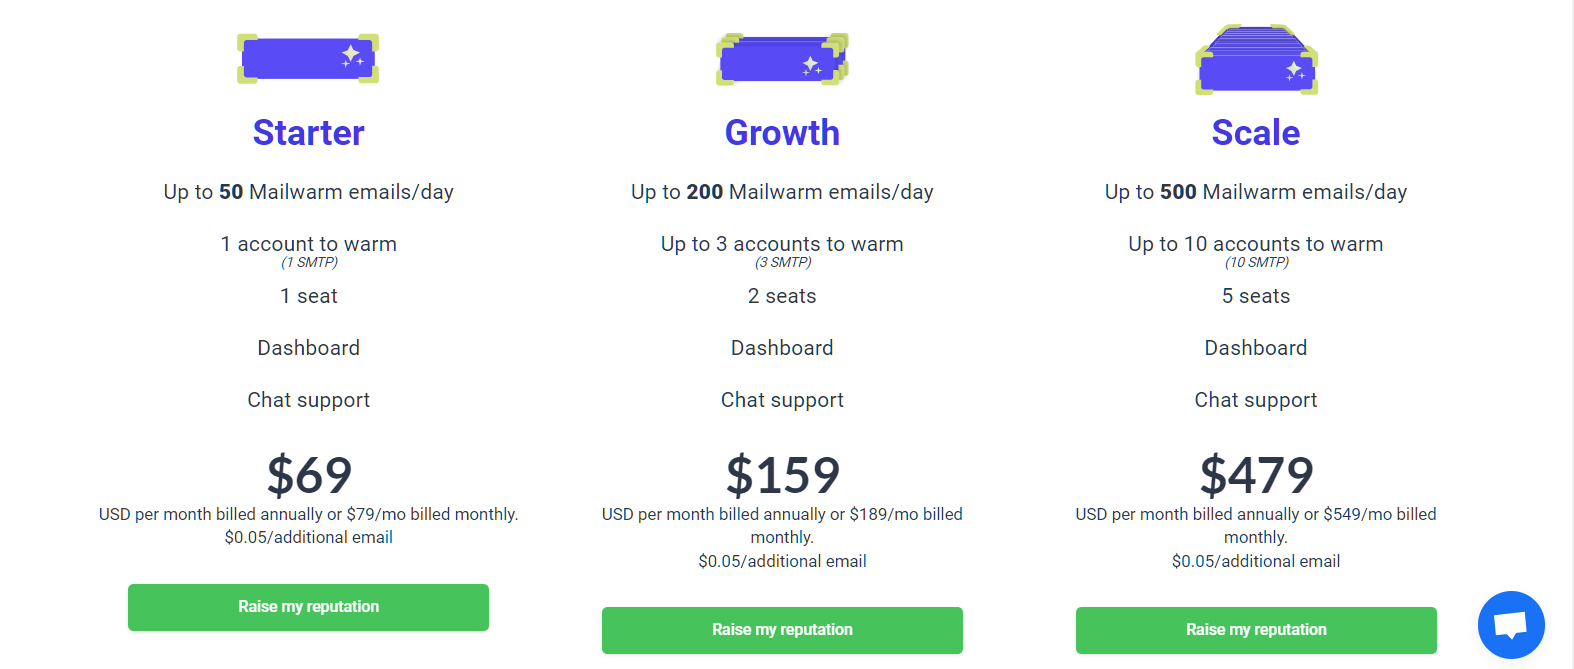This screenshot has height=669, width=1574.
Task: Click Raise my reputation under Scale
Action: tap(1256, 630)
